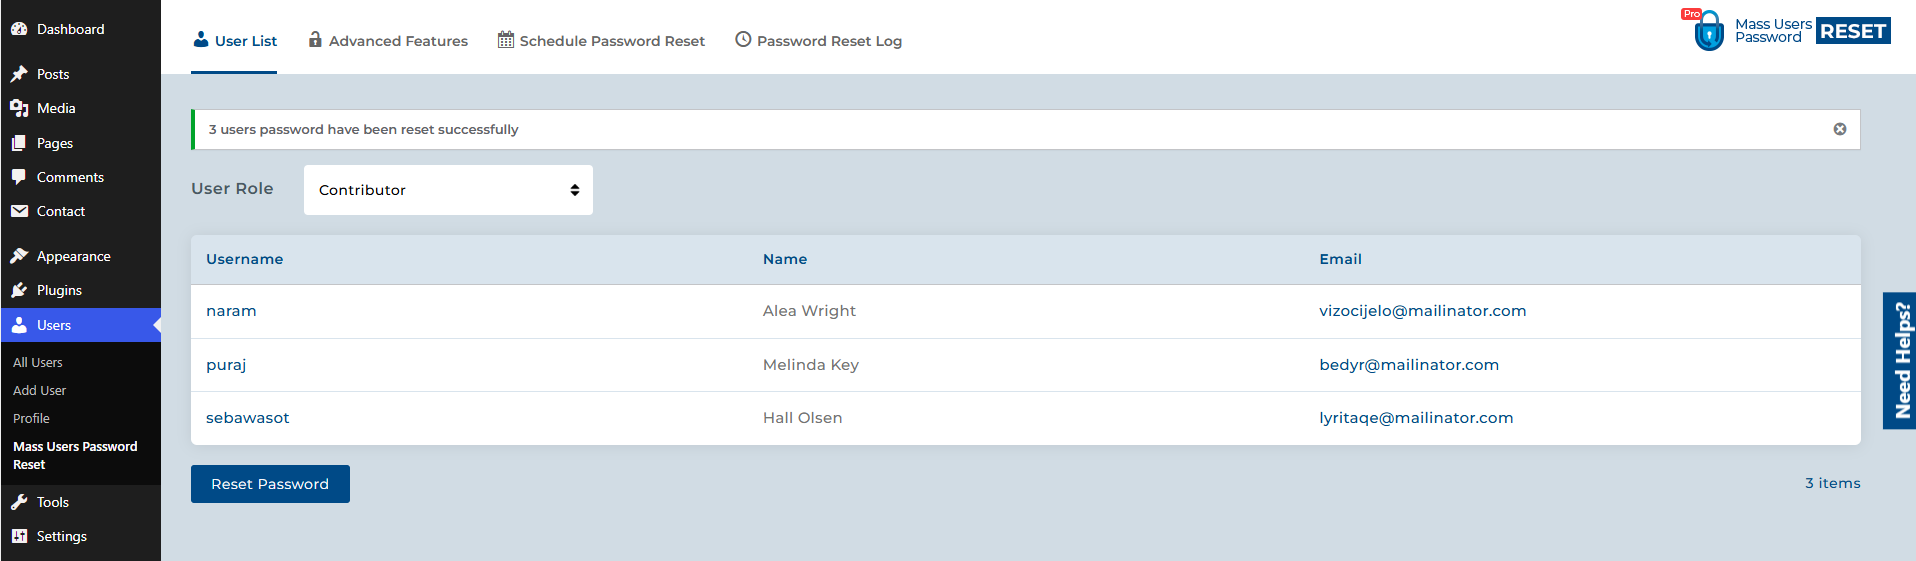This screenshot has height=561, width=1916.
Task: Open the User Role dropdown
Action: pyautogui.click(x=448, y=190)
